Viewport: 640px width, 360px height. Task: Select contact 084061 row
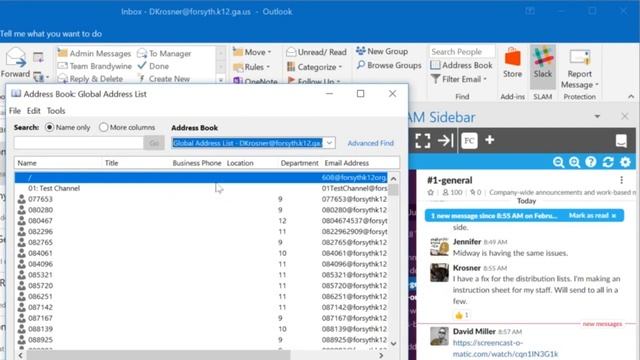[201, 253]
